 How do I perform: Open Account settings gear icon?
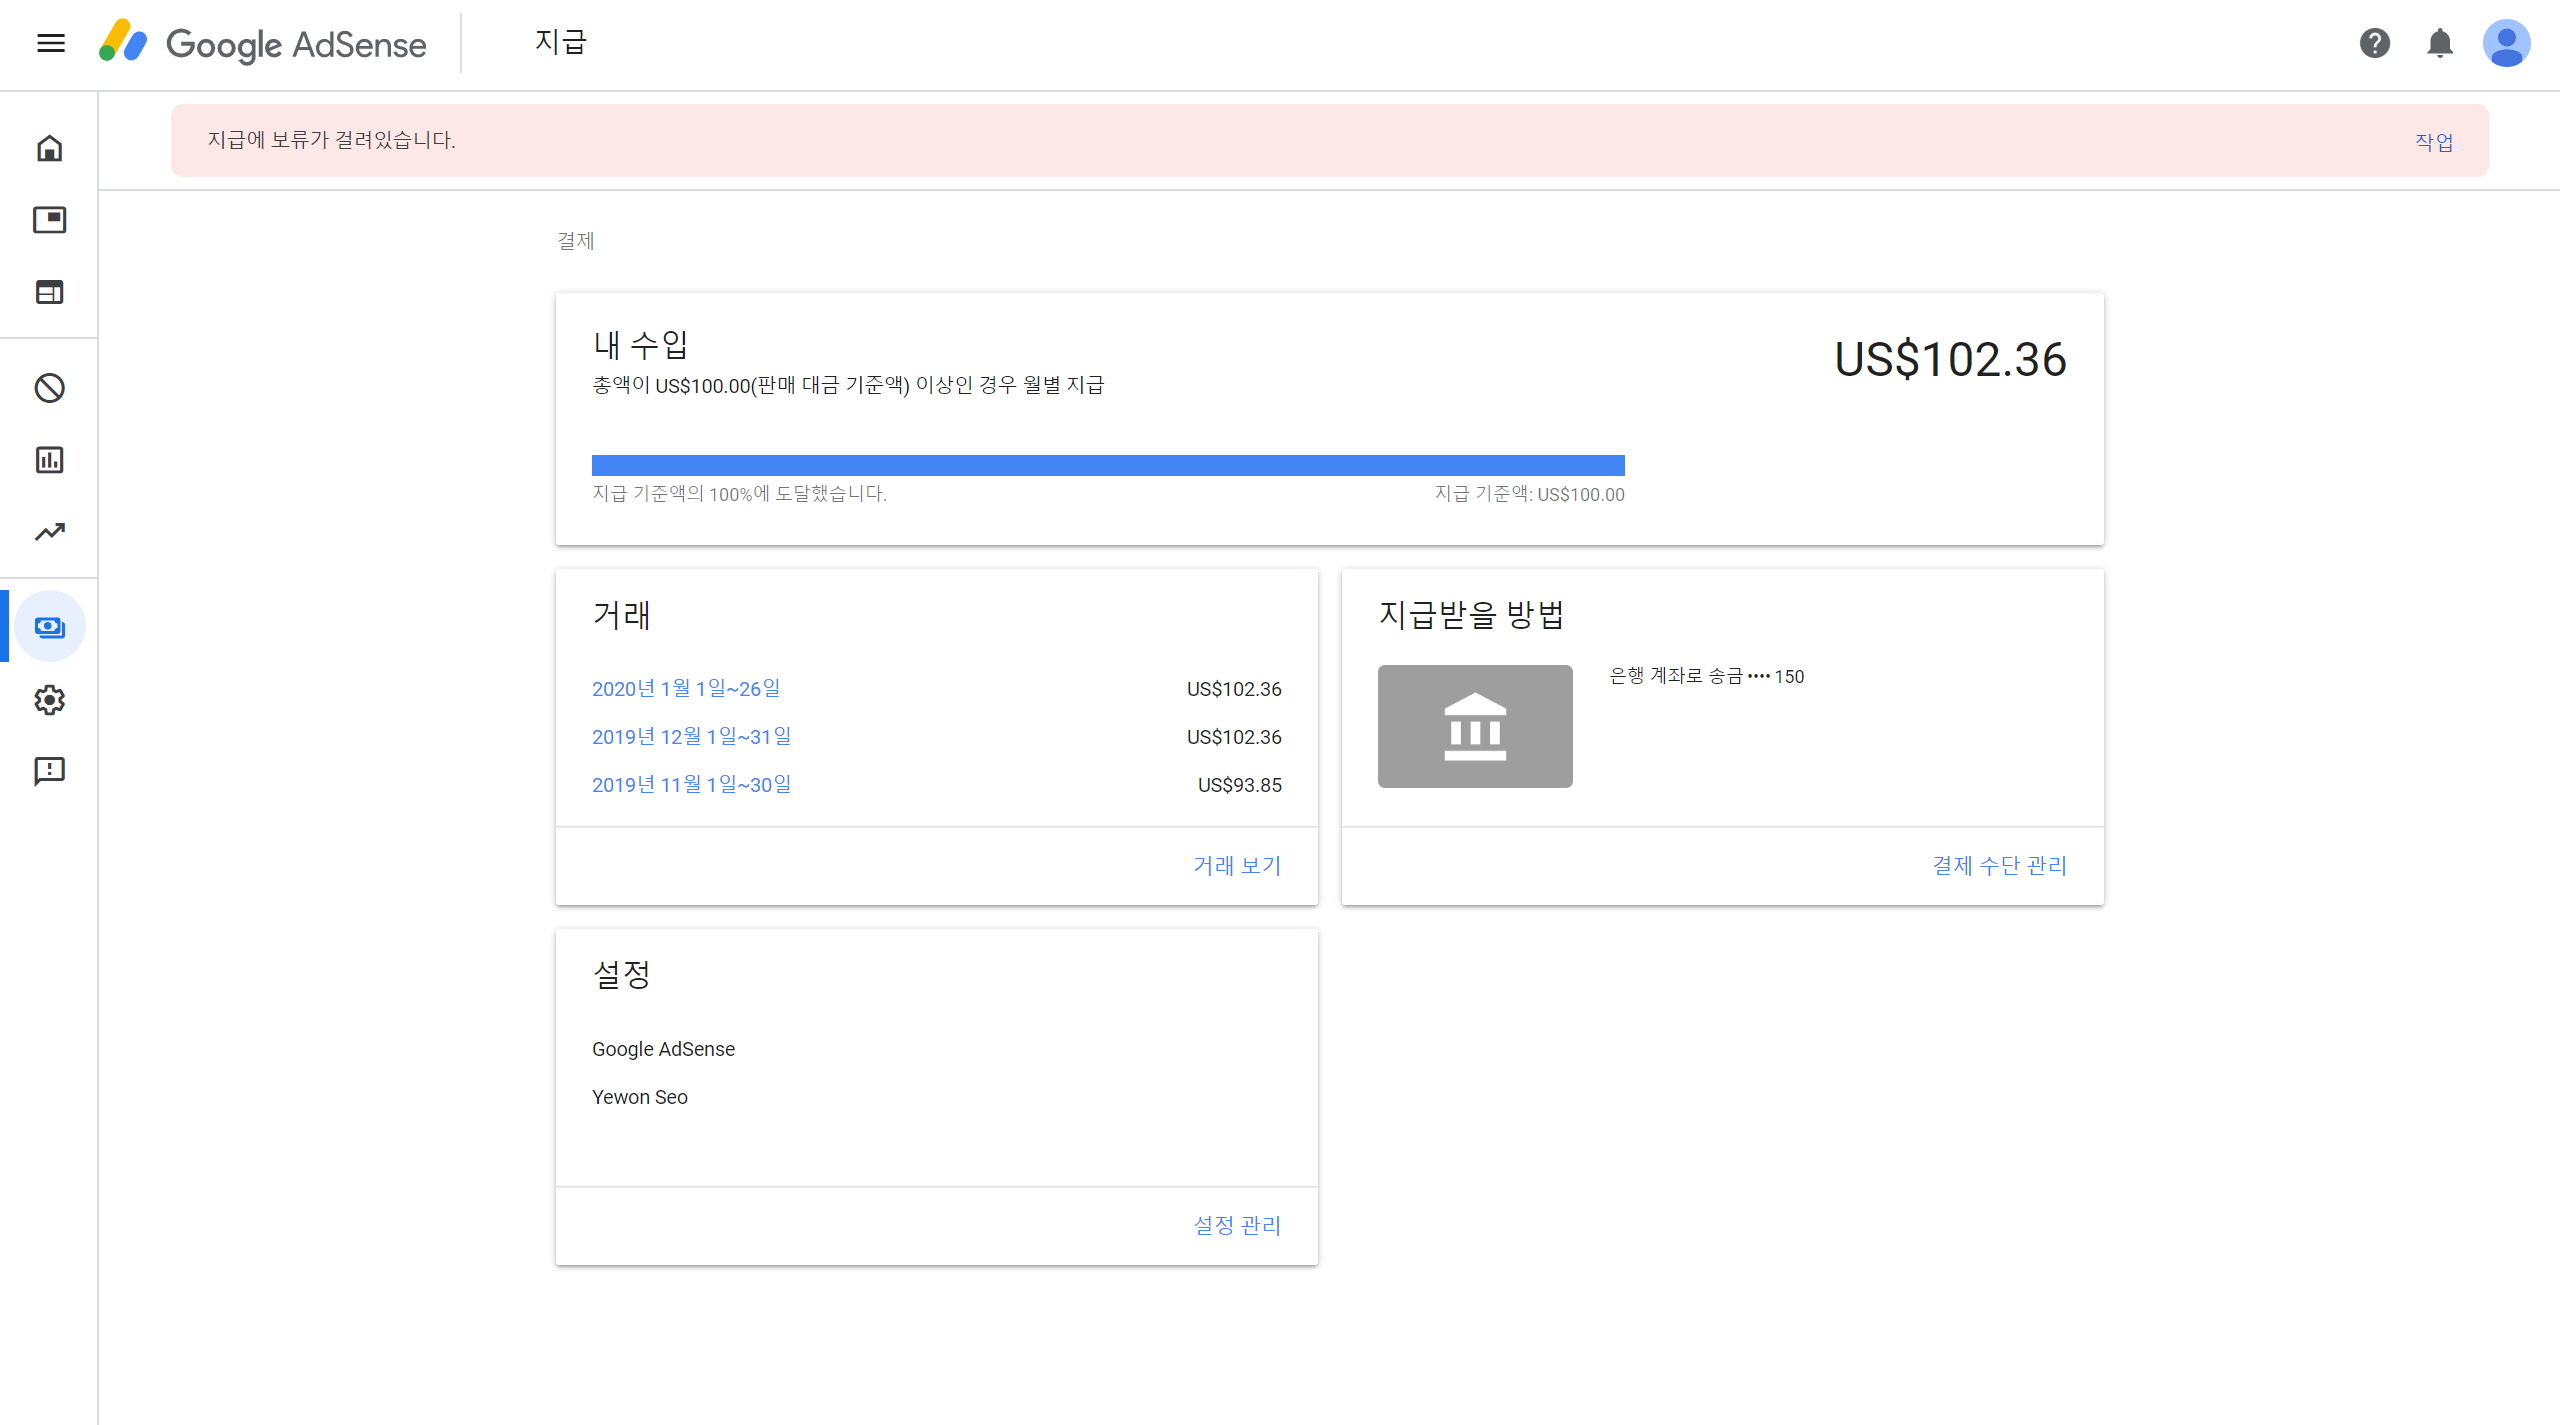[x=49, y=699]
